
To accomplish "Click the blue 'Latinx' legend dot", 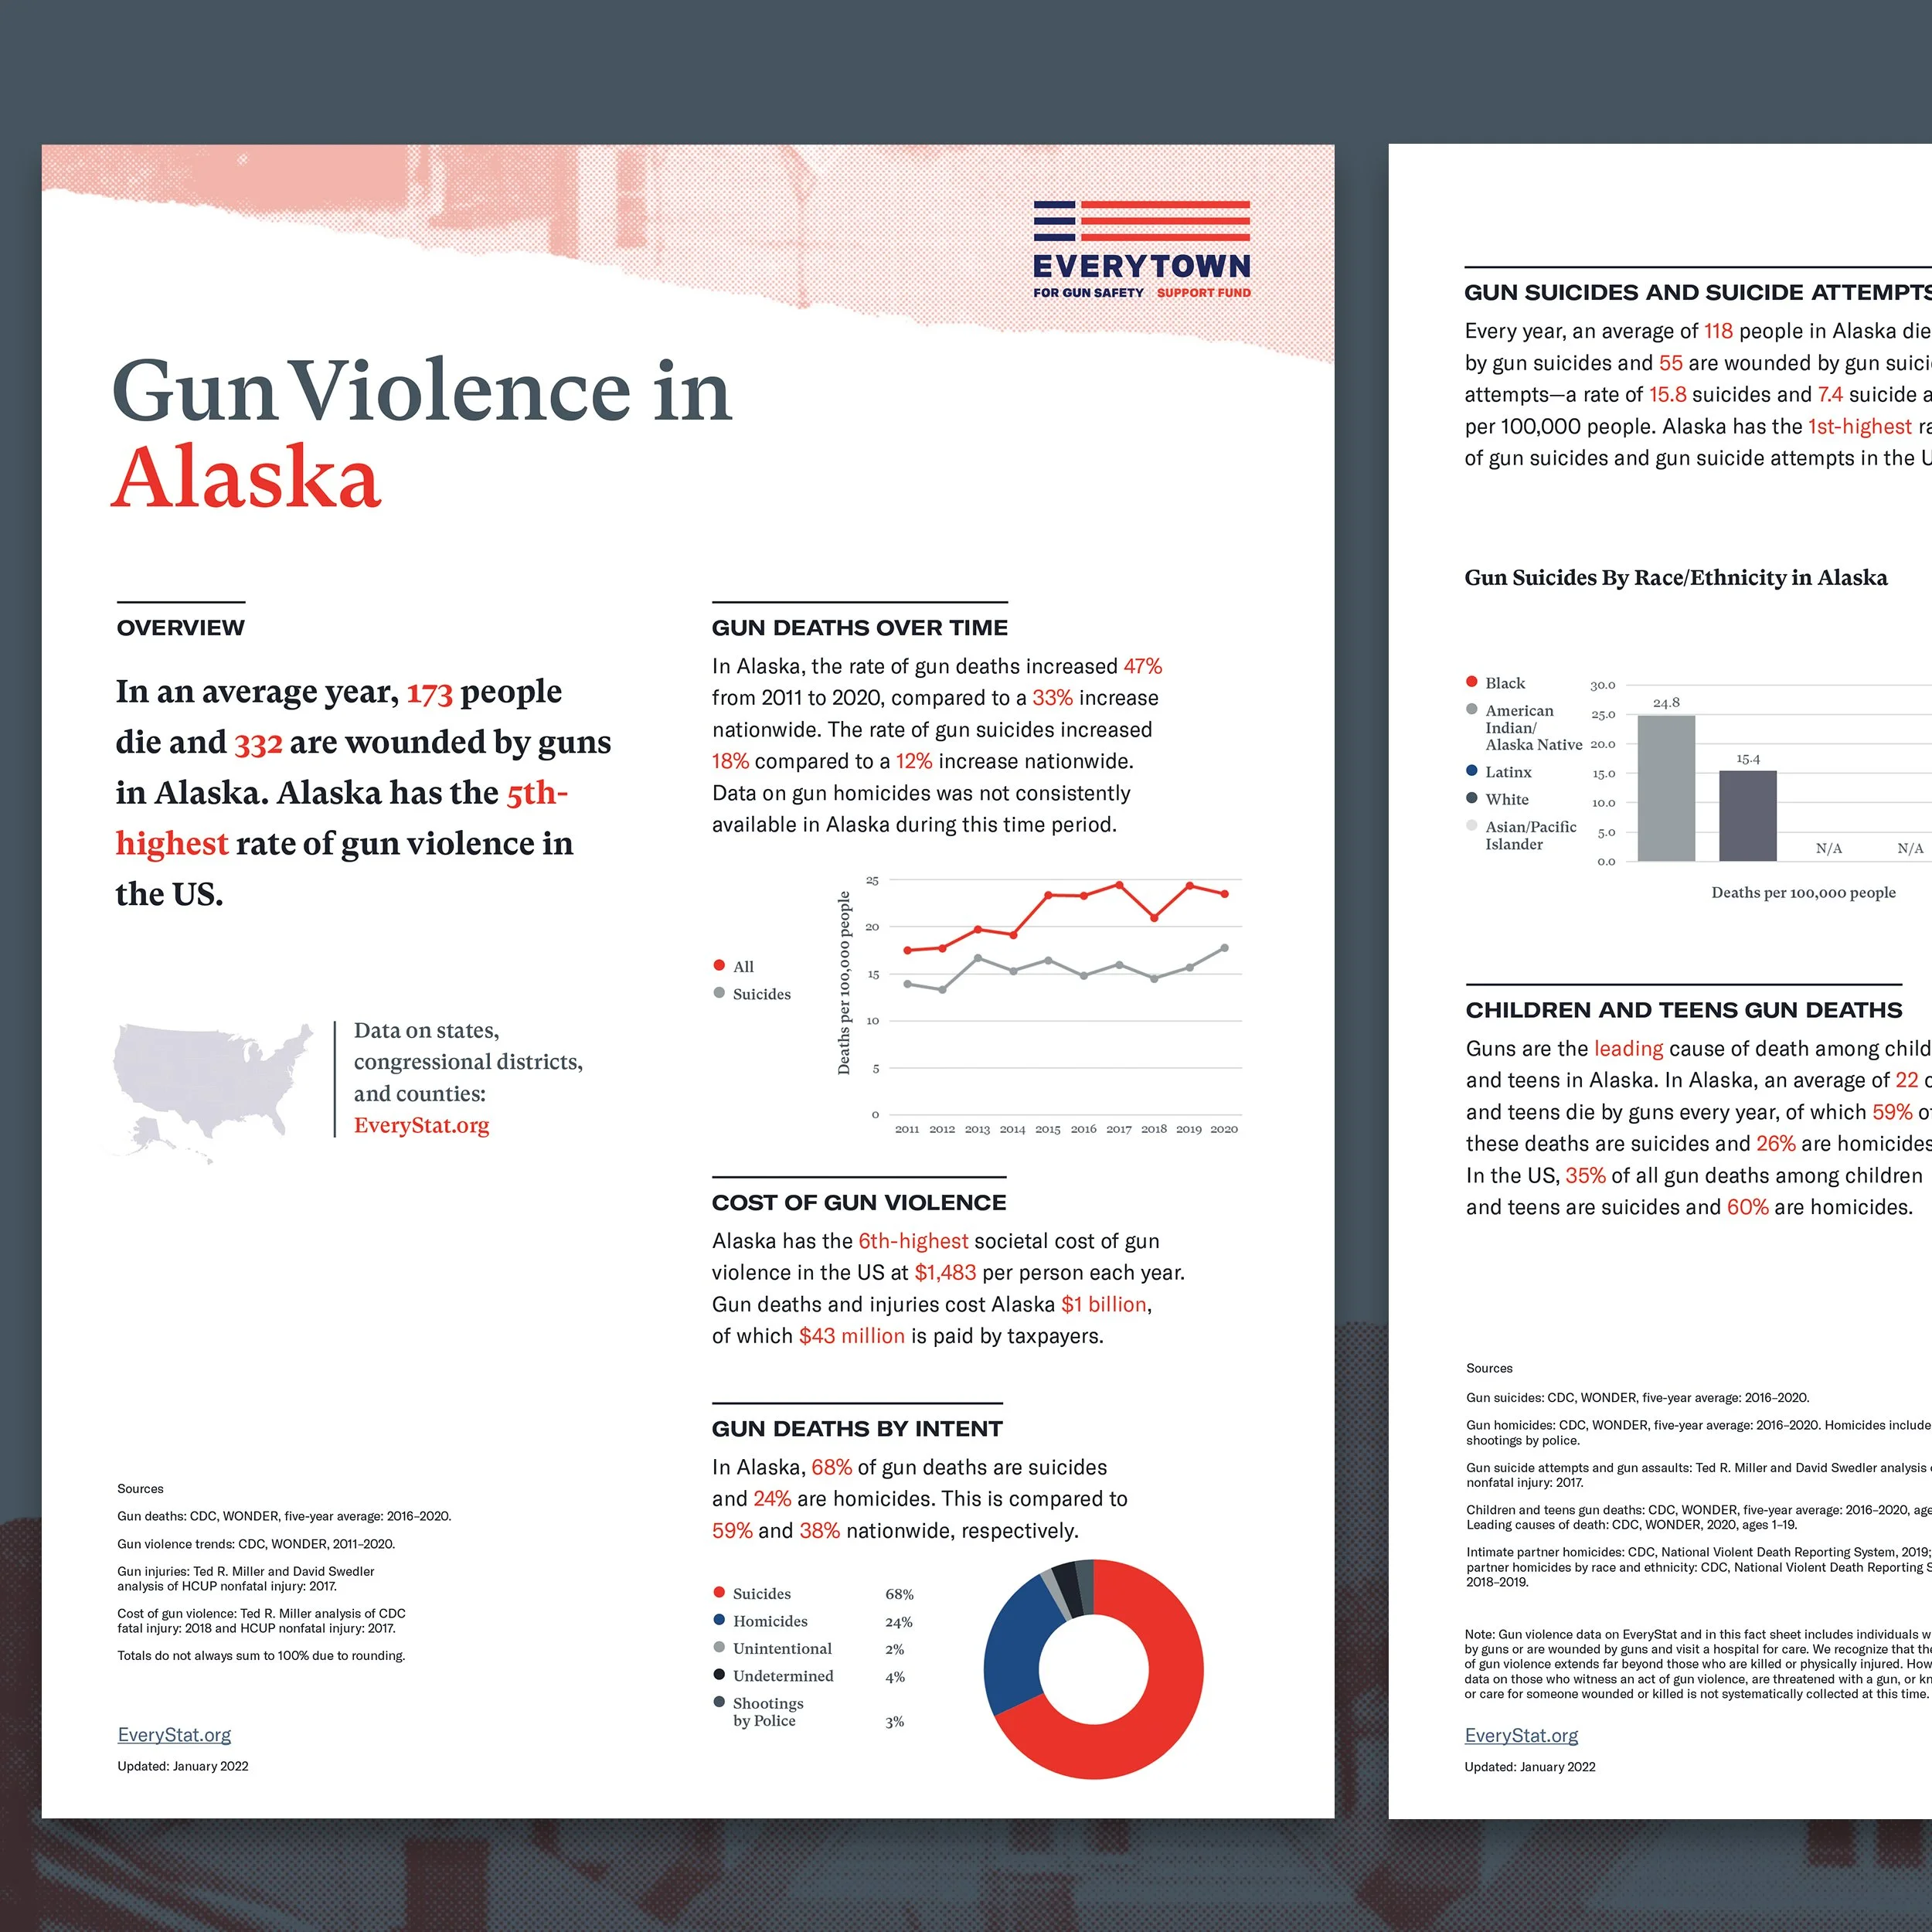I will tap(1471, 770).
